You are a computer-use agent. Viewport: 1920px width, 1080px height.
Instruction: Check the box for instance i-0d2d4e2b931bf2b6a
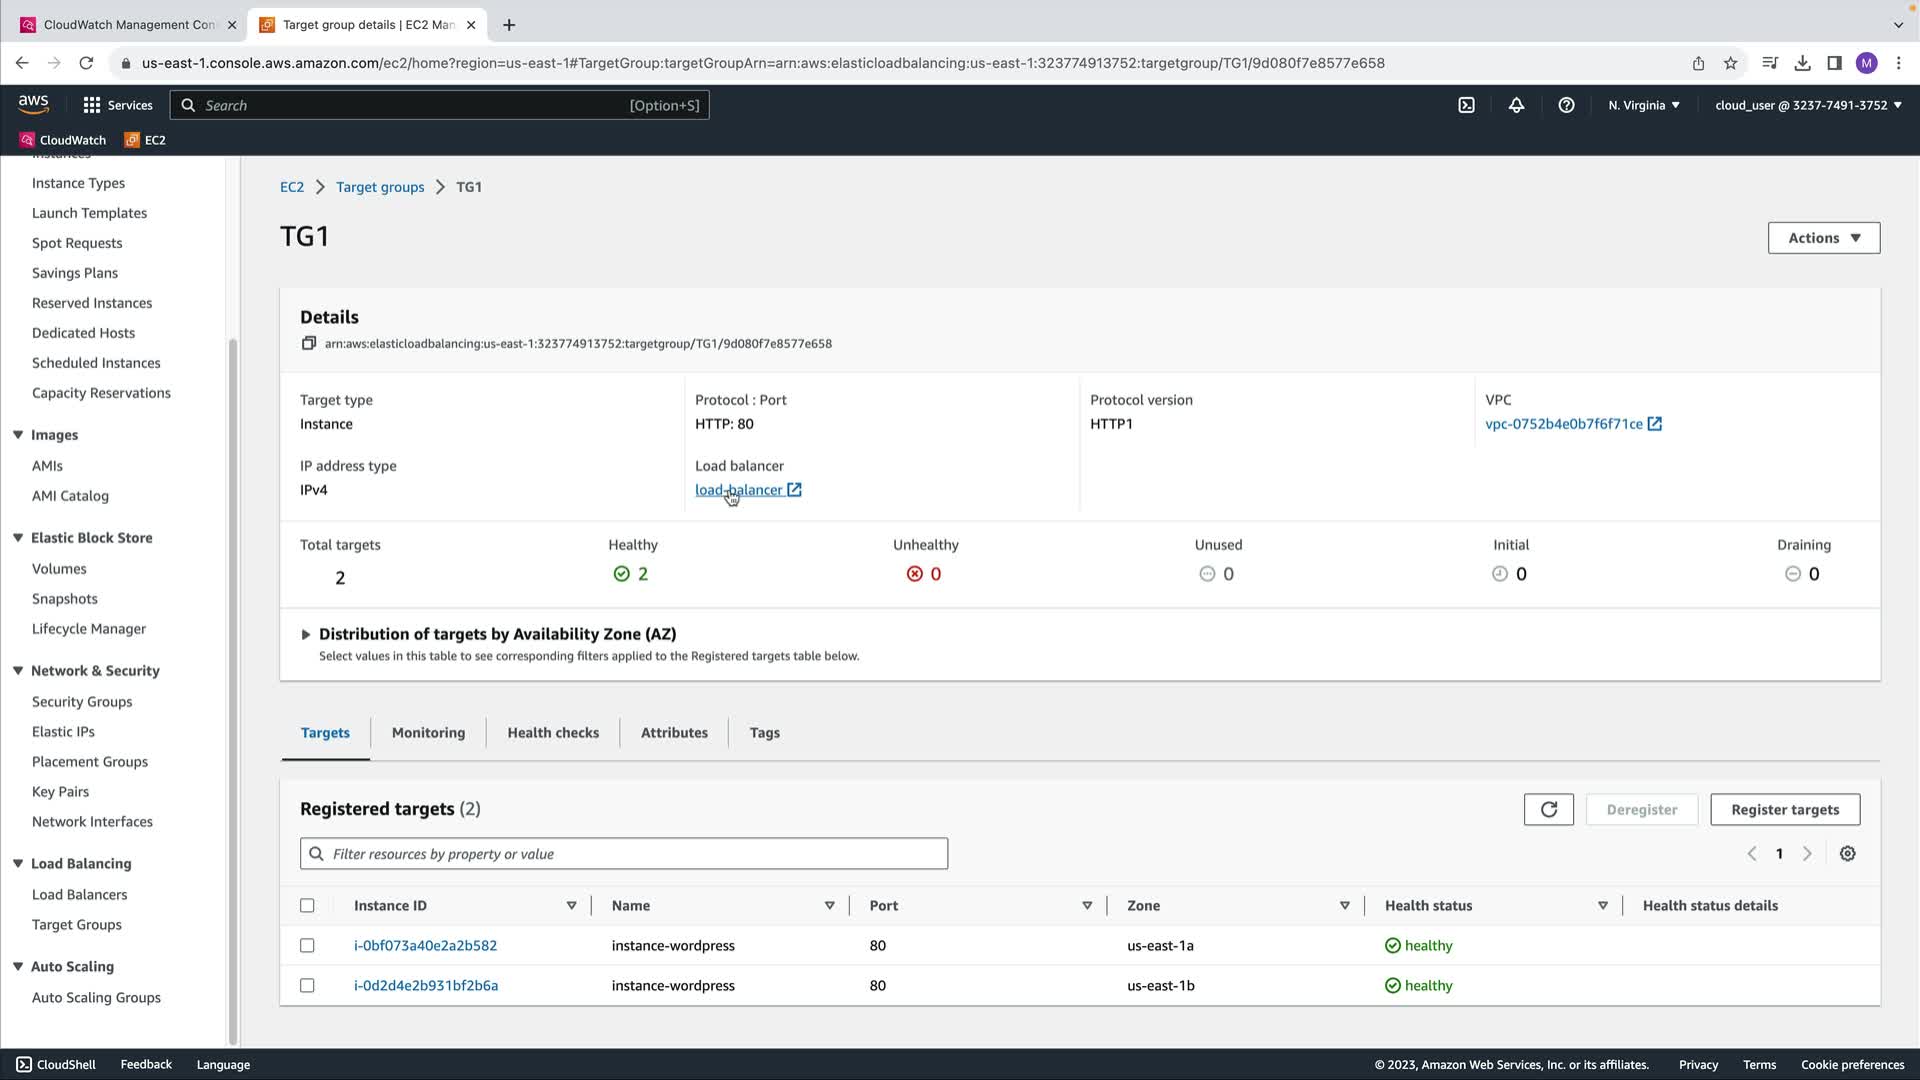pyautogui.click(x=307, y=986)
